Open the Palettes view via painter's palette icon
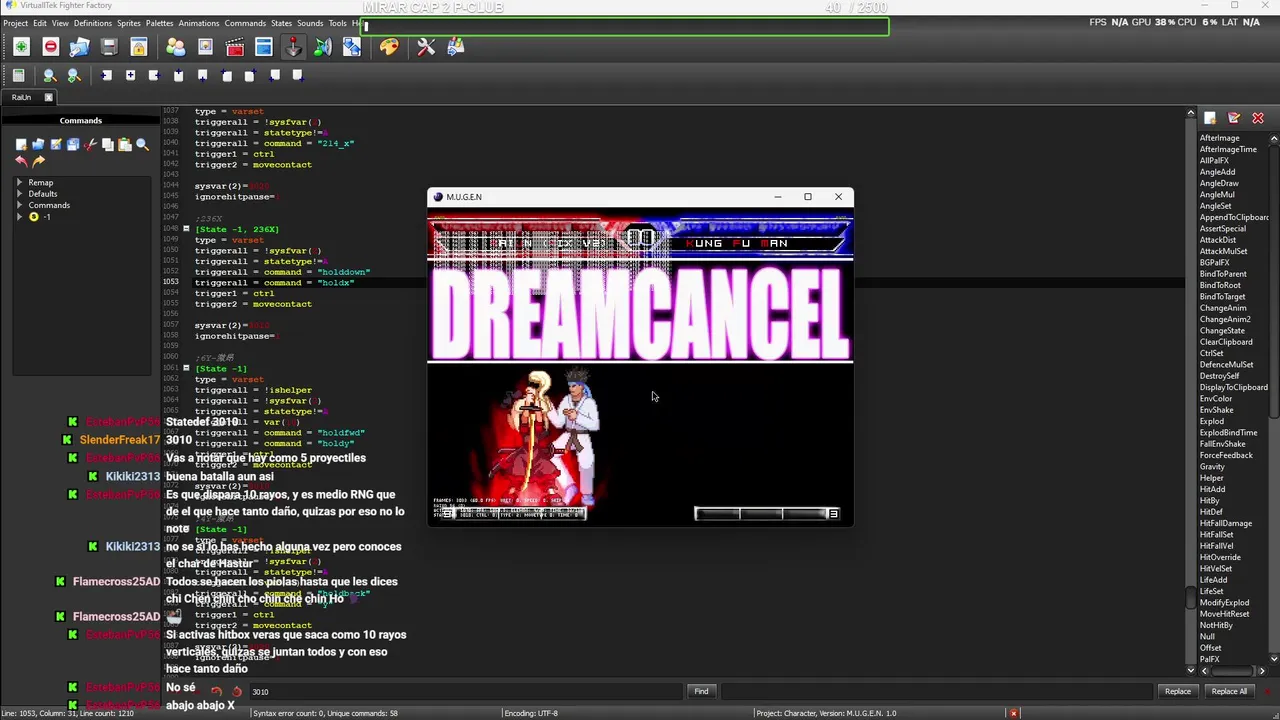Image resolution: width=1280 pixels, height=720 pixels. [x=389, y=47]
